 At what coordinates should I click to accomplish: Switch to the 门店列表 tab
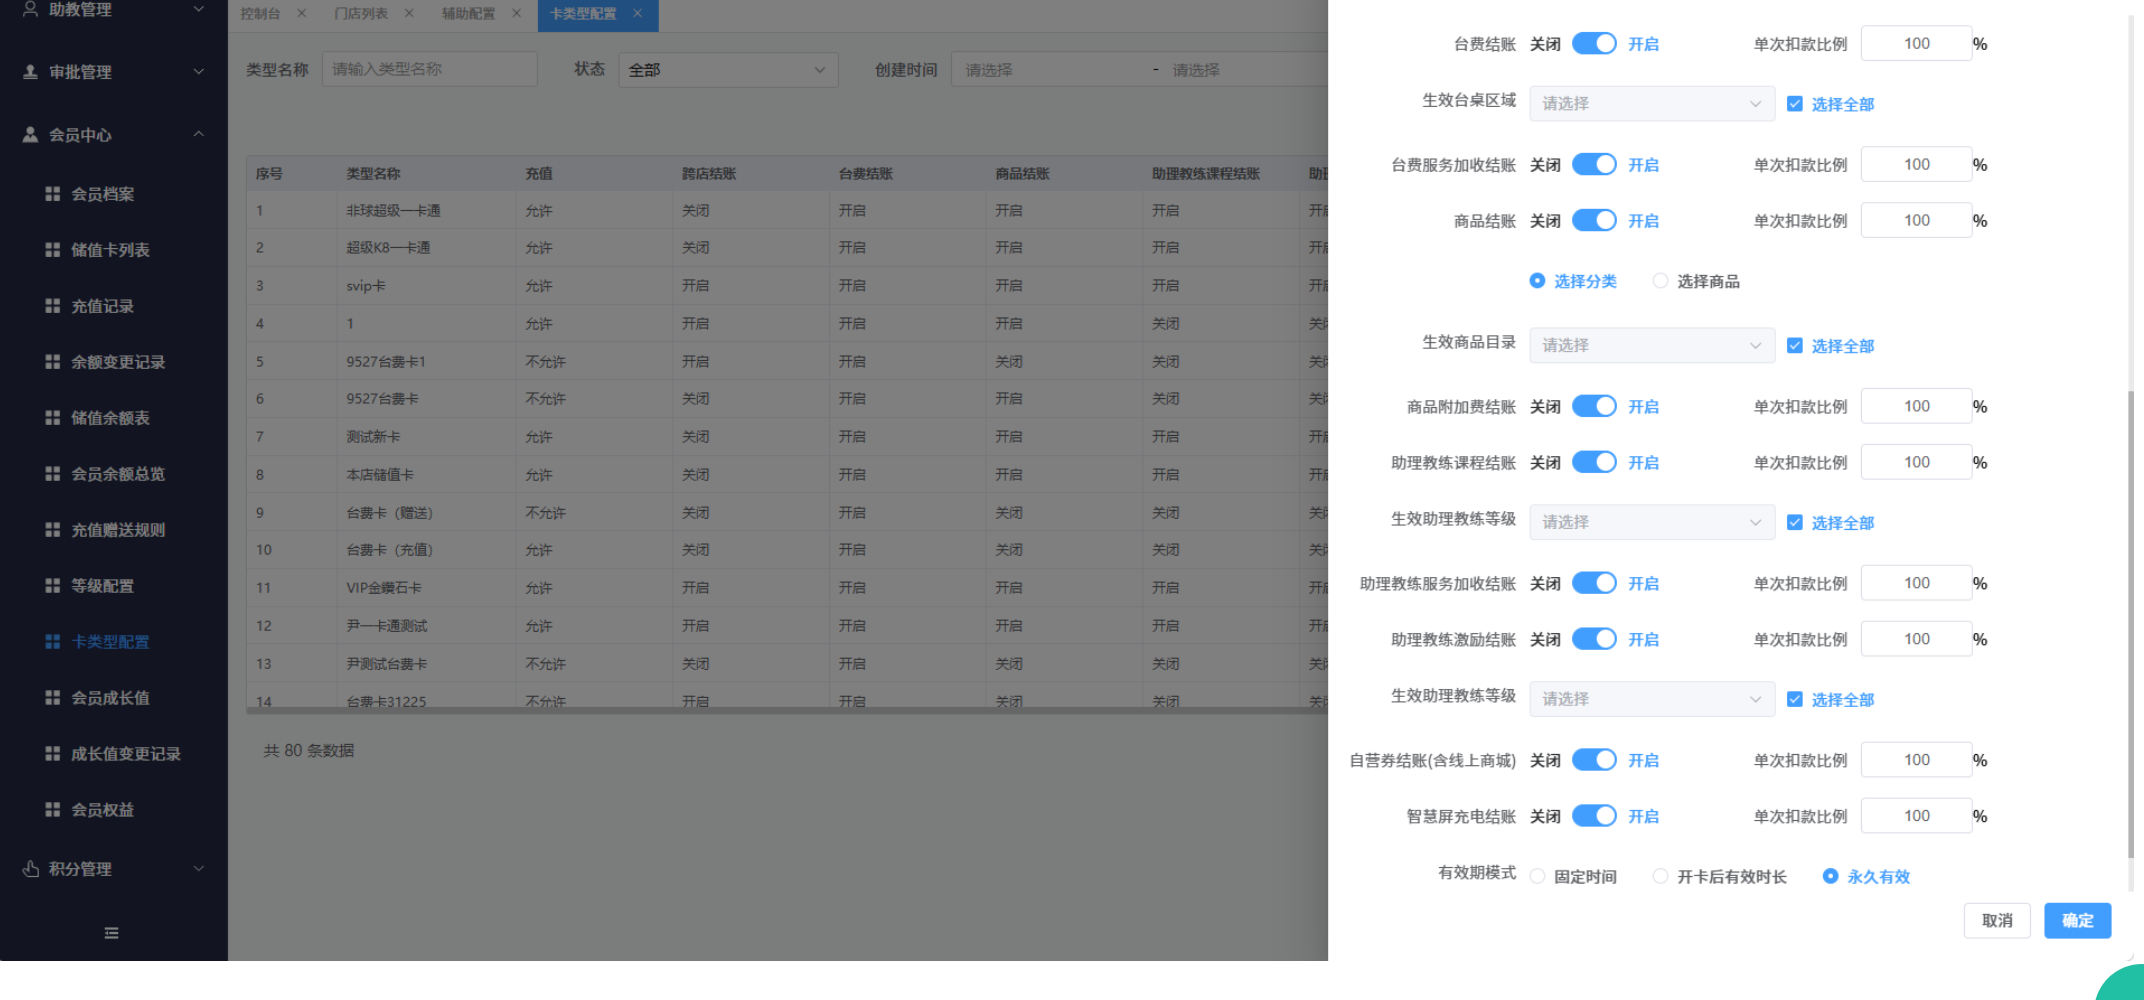361,13
